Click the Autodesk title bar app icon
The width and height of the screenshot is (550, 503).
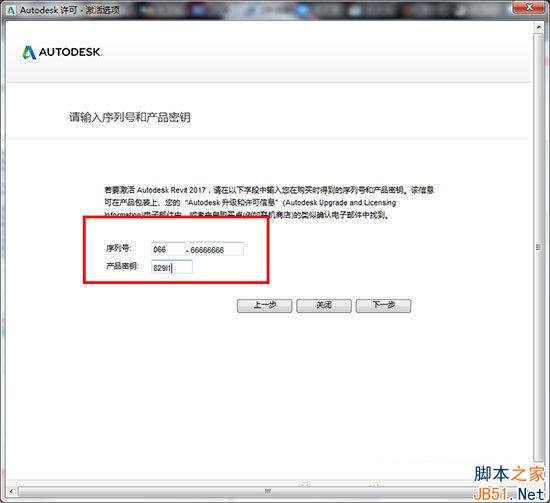pyautogui.click(x=11, y=10)
